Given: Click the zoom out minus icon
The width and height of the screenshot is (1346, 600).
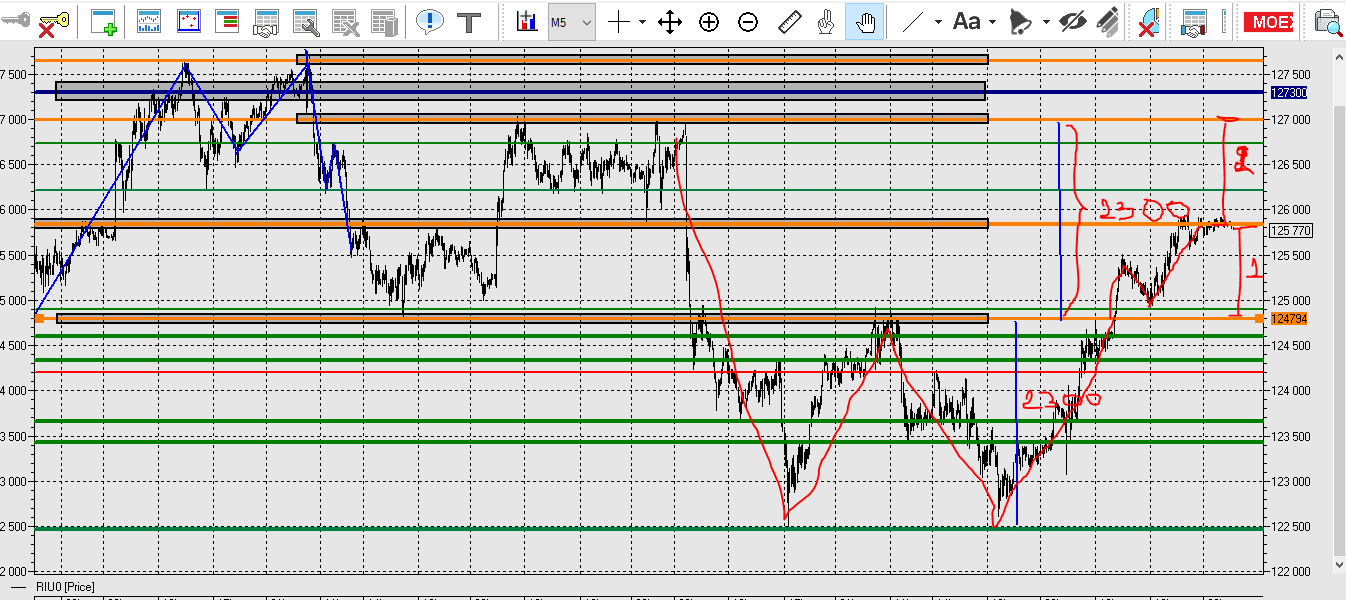Looking at the screenshot, I should (x=748, y=21).
